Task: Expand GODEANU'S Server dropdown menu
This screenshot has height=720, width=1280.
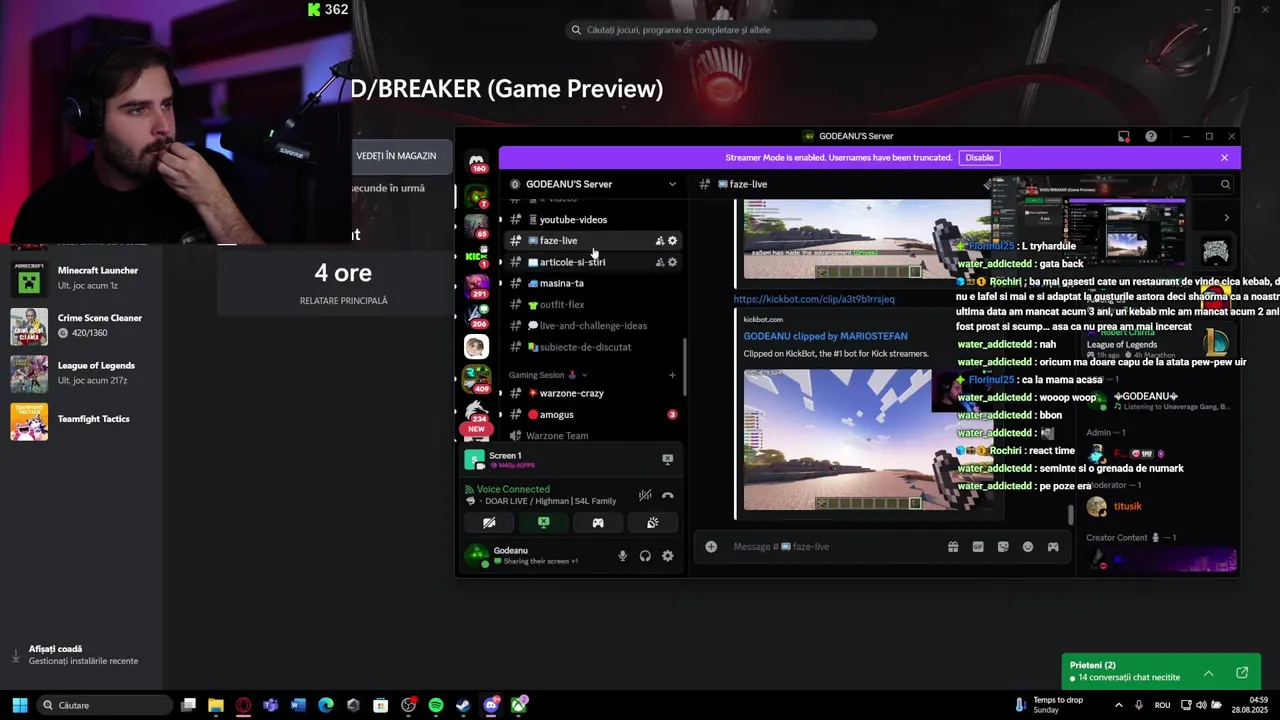Action: tap(672, 184)
